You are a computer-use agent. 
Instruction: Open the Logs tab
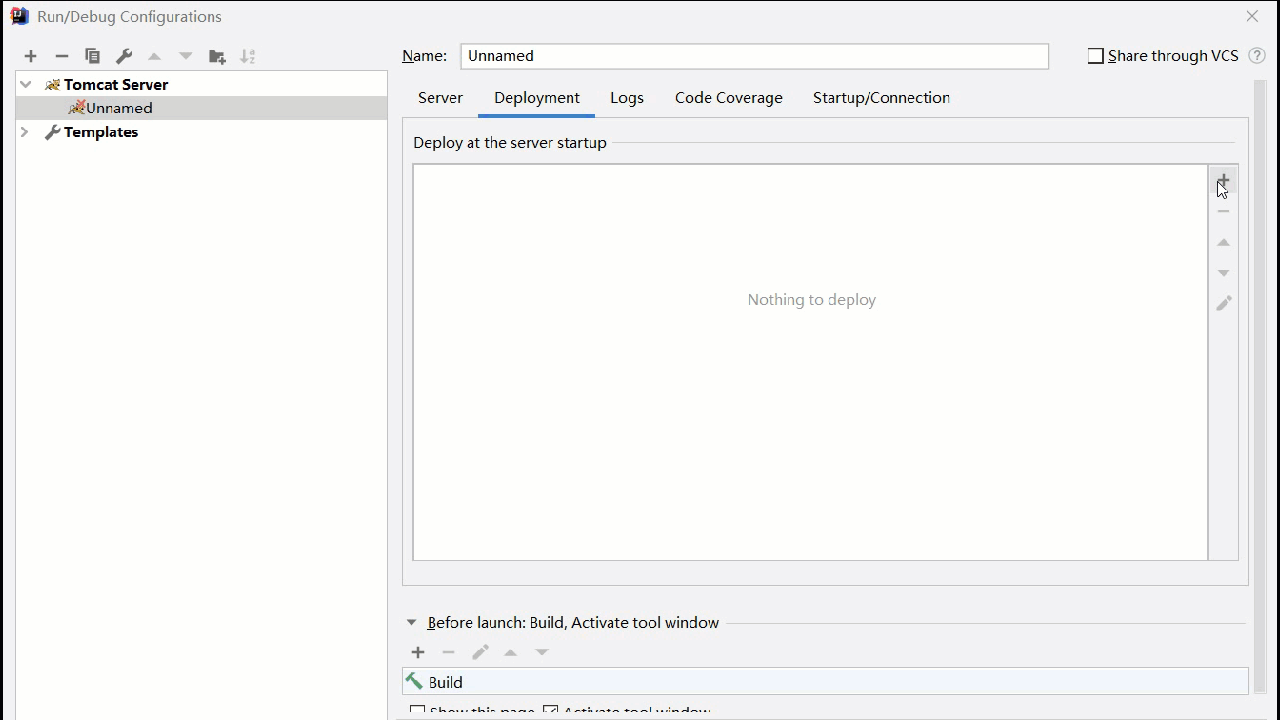pos(627,98)
